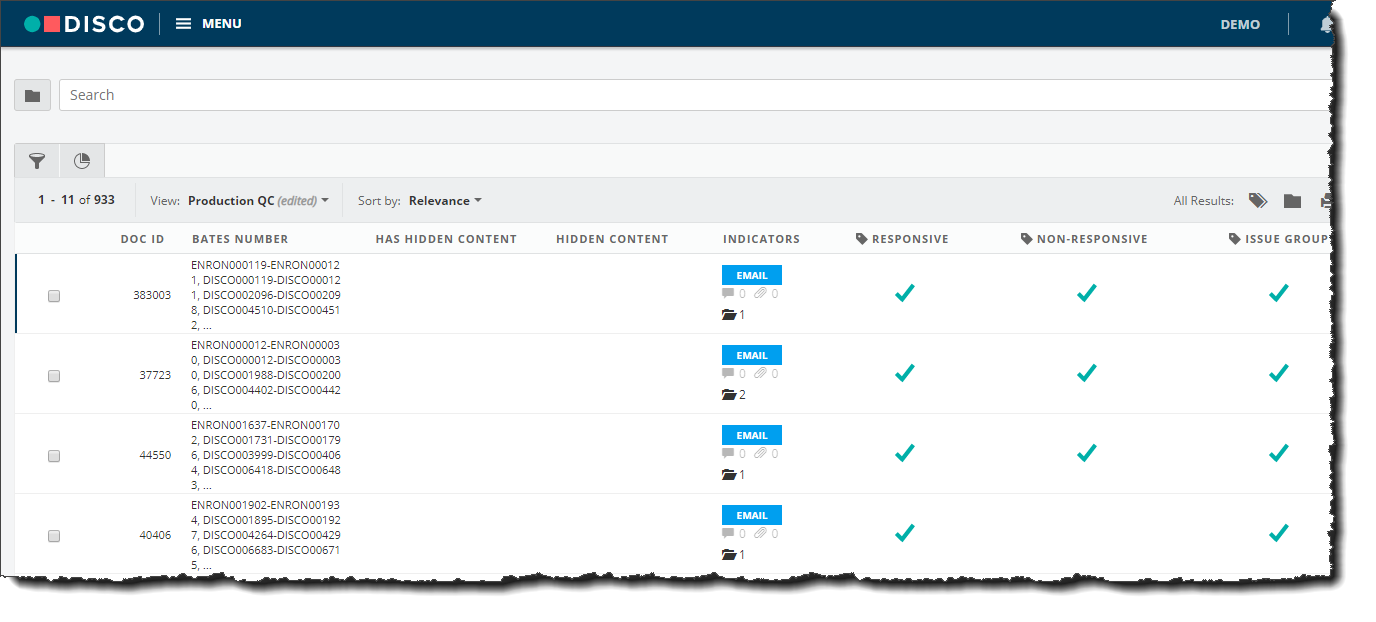Click Doc ID number 44550
Image resolution: width=1376 pixels, height=622 pixels.
tap(155, 456)
